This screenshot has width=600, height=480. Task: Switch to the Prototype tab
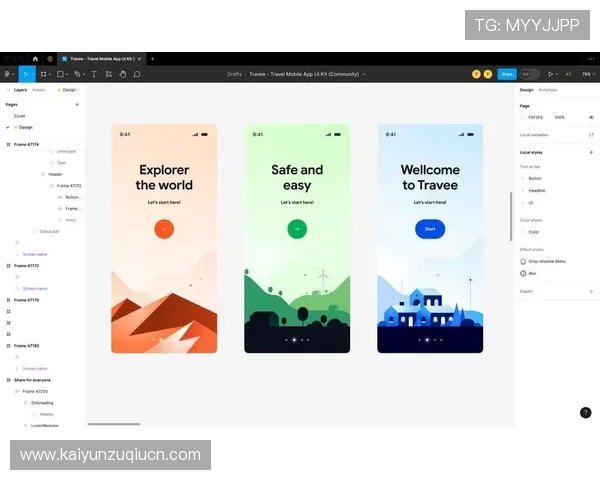(x=548, y=90)
